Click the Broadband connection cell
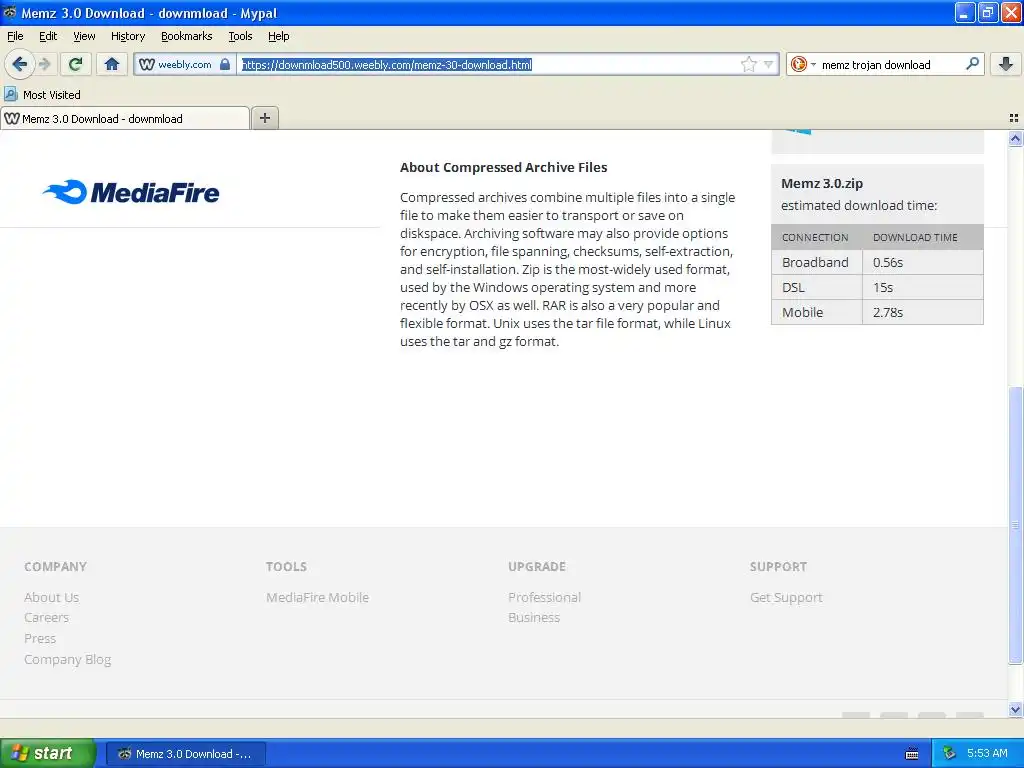Screen dimensions: 1024x768 pyautogui.click(x=816, y=262)
